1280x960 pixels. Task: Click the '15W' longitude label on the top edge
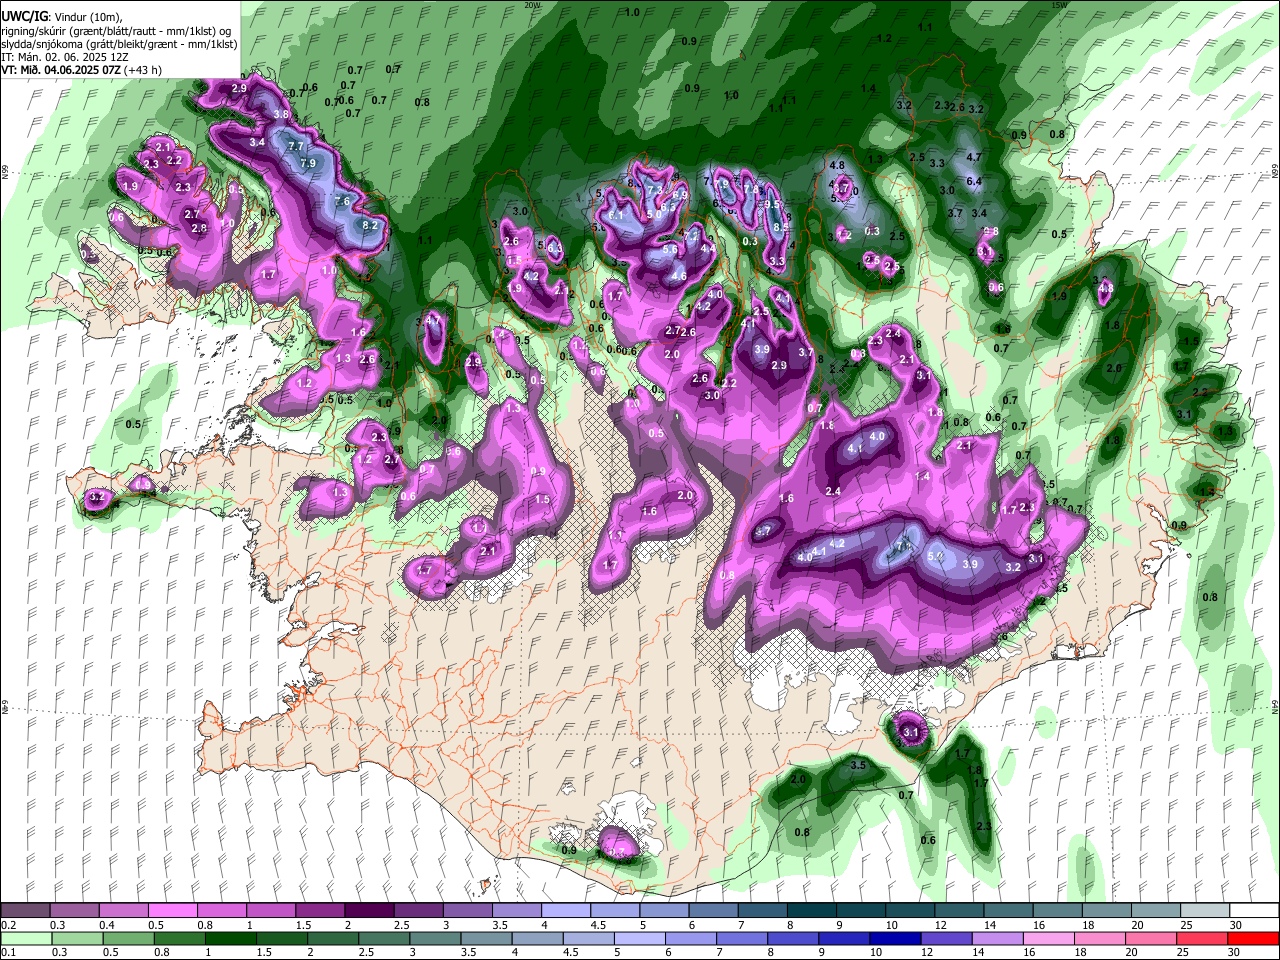click(1059, 4)
